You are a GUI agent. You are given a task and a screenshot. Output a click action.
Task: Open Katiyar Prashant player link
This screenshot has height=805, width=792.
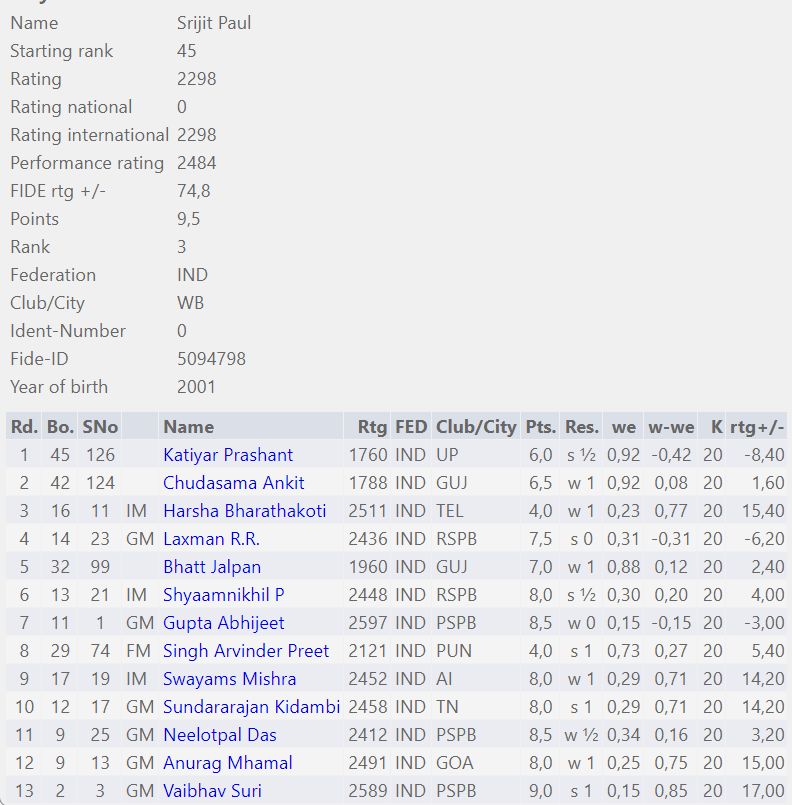click(228, 455)
